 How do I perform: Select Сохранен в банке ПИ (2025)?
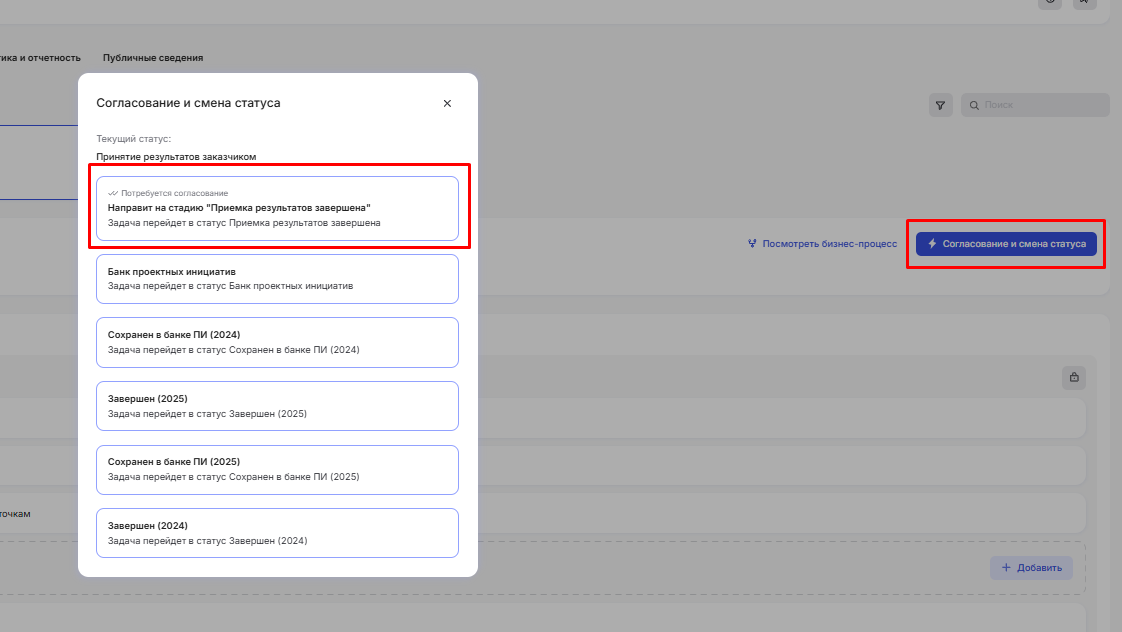tap(277, 469)
